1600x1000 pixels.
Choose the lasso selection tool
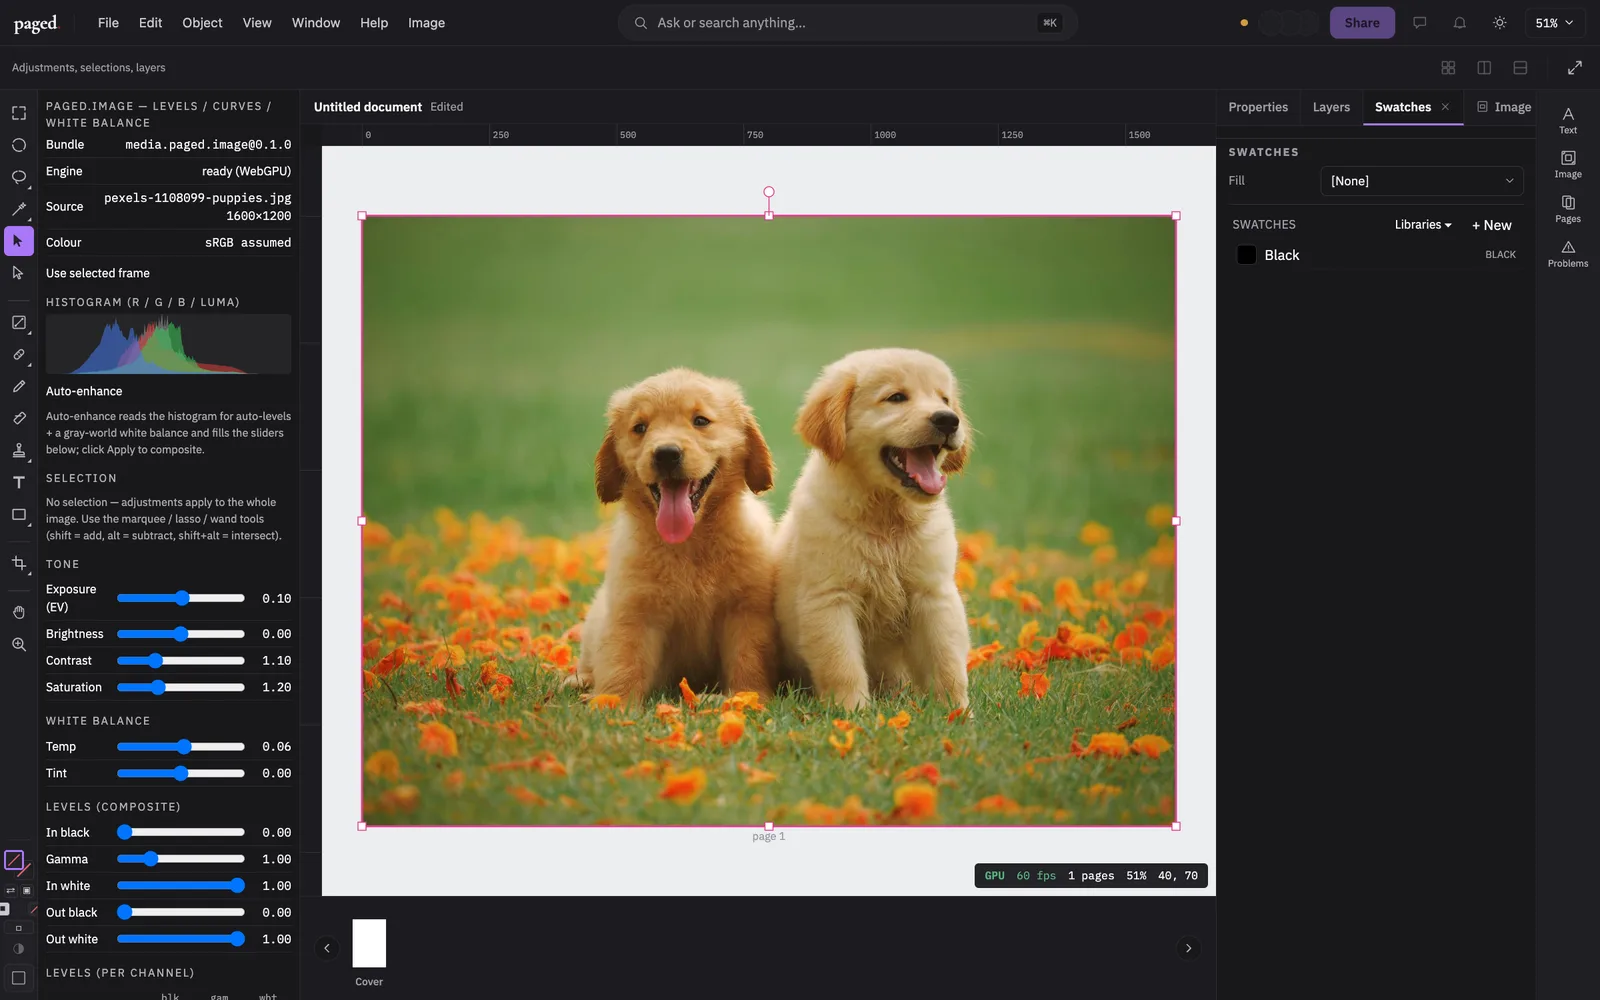pyautogui.click(x=18, y=177)
